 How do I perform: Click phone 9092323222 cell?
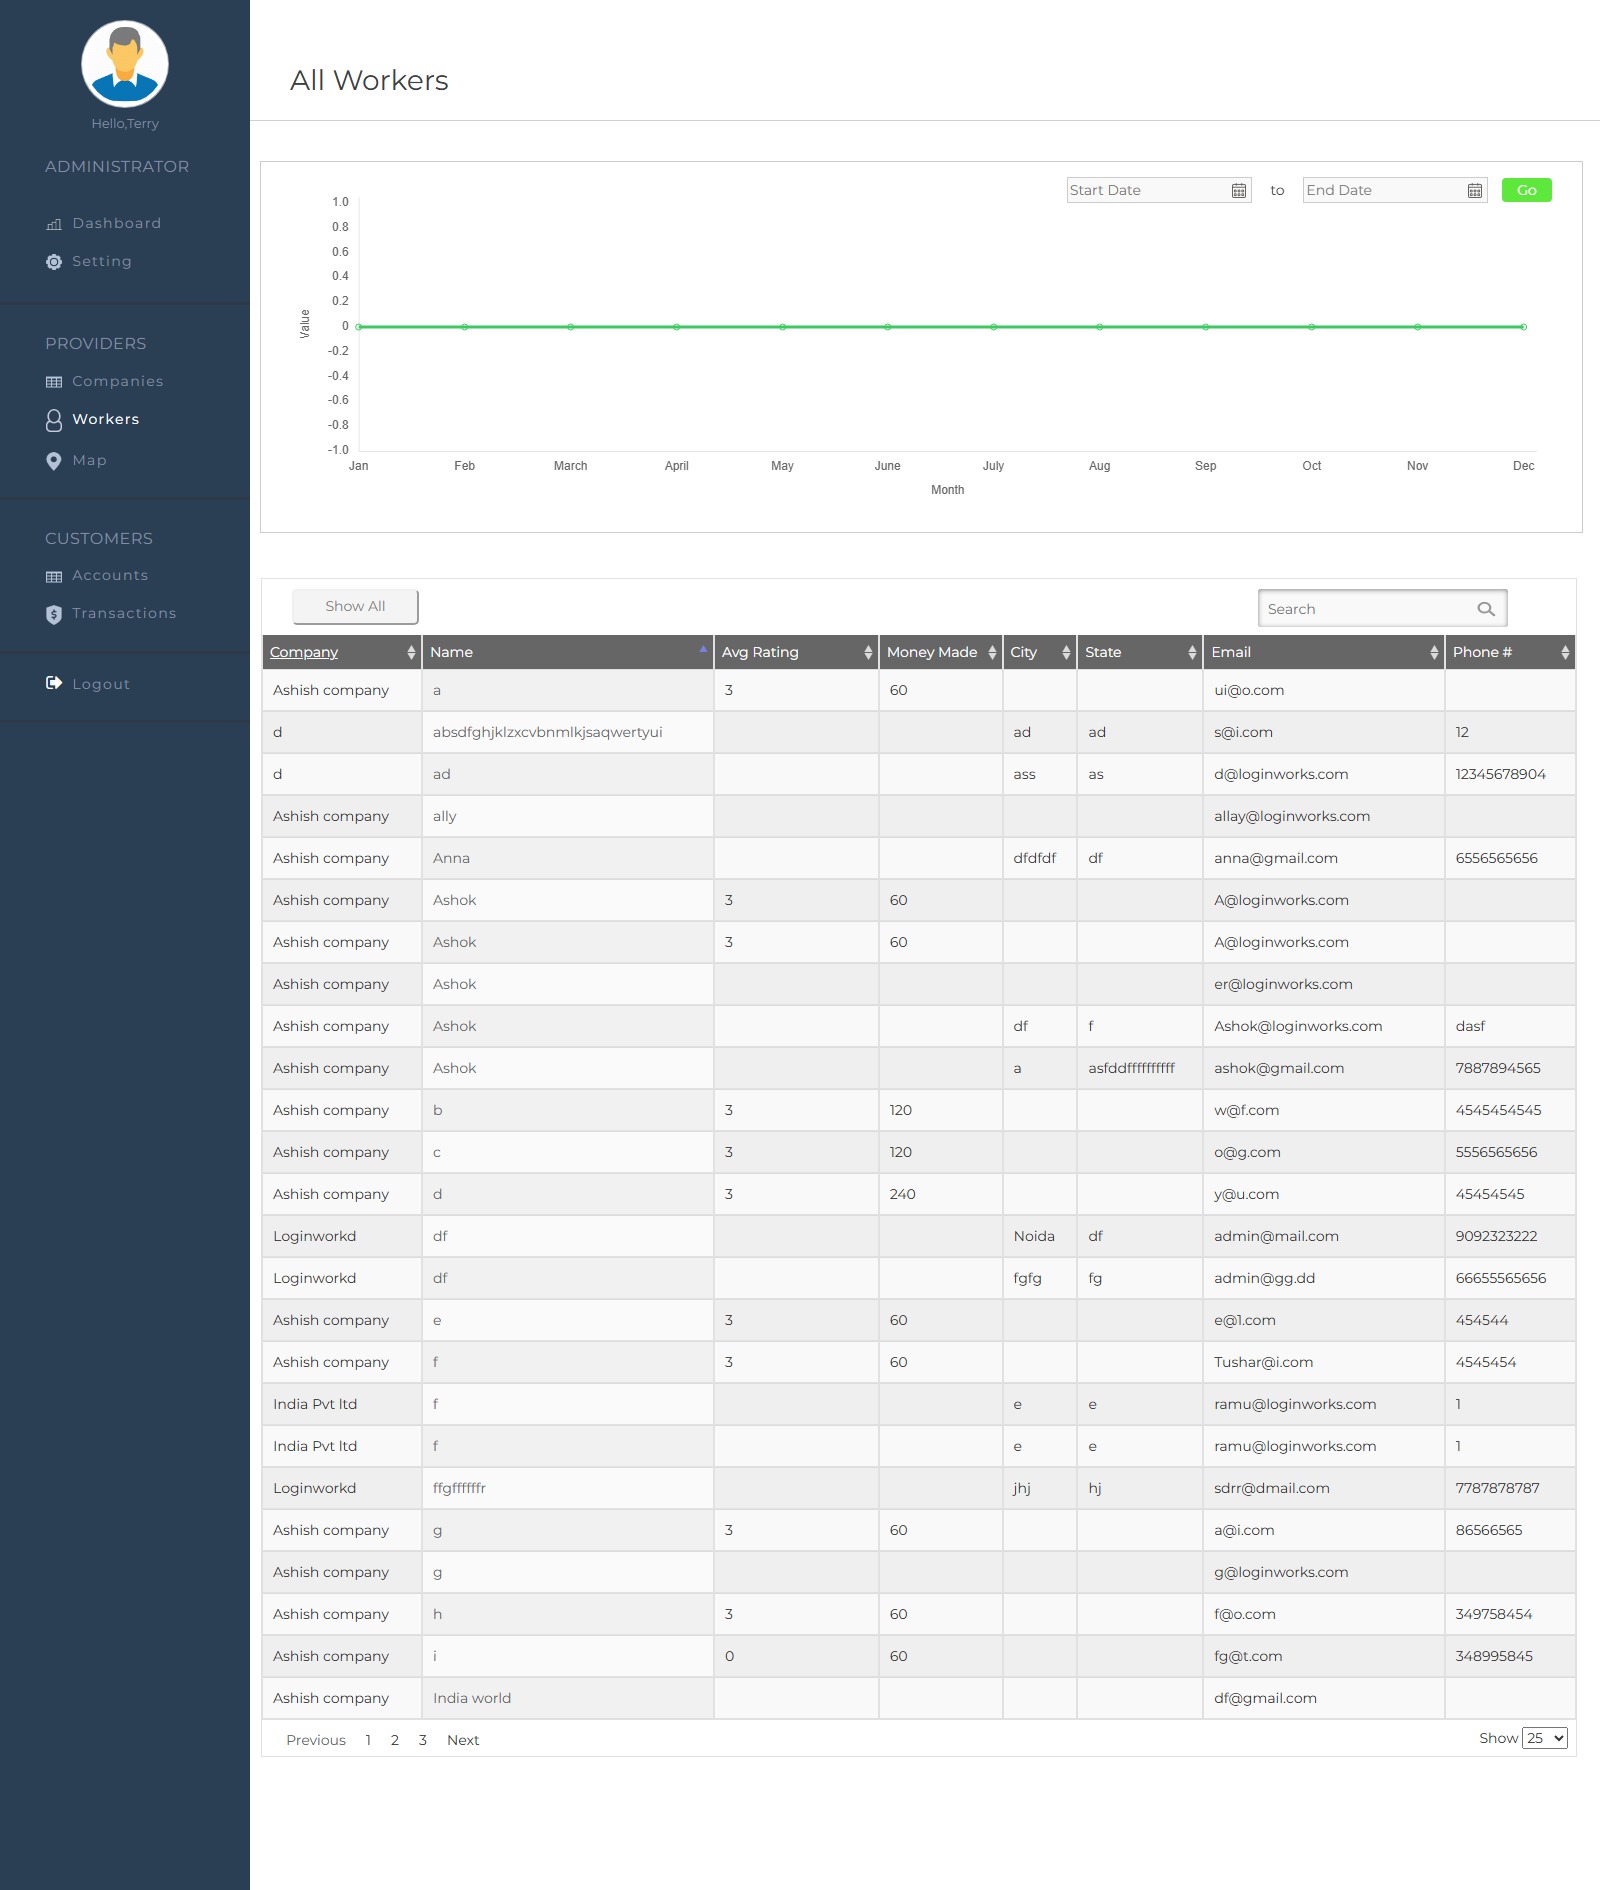pyautogui.click(x=1510, y=1236)
